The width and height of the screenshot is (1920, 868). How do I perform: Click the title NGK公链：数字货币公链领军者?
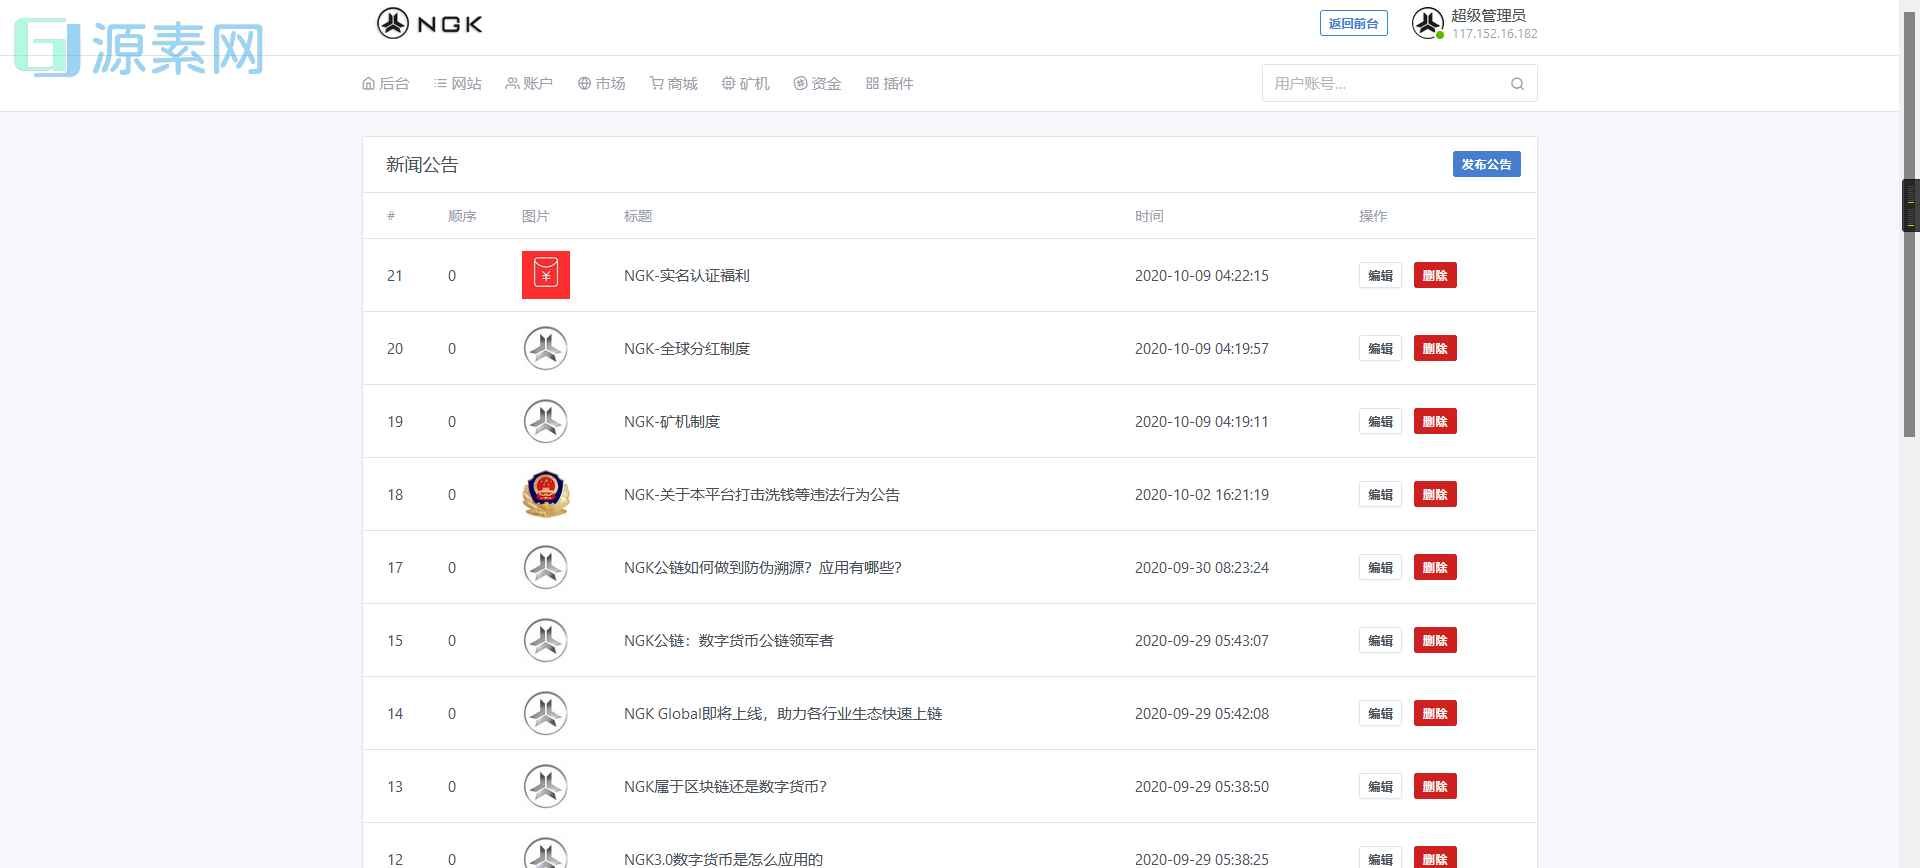[729, 641]
